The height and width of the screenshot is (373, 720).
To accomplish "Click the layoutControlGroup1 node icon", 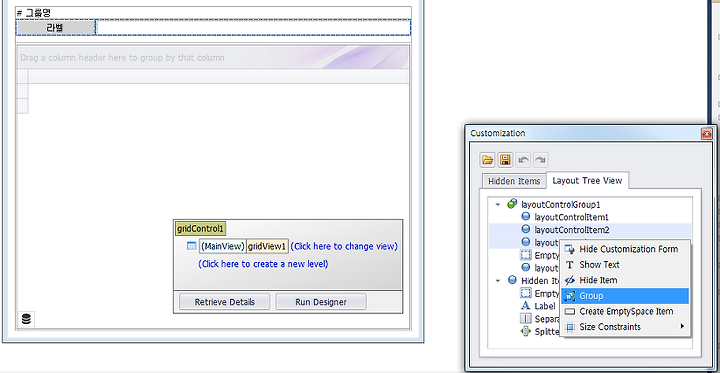I will point(512,204).
